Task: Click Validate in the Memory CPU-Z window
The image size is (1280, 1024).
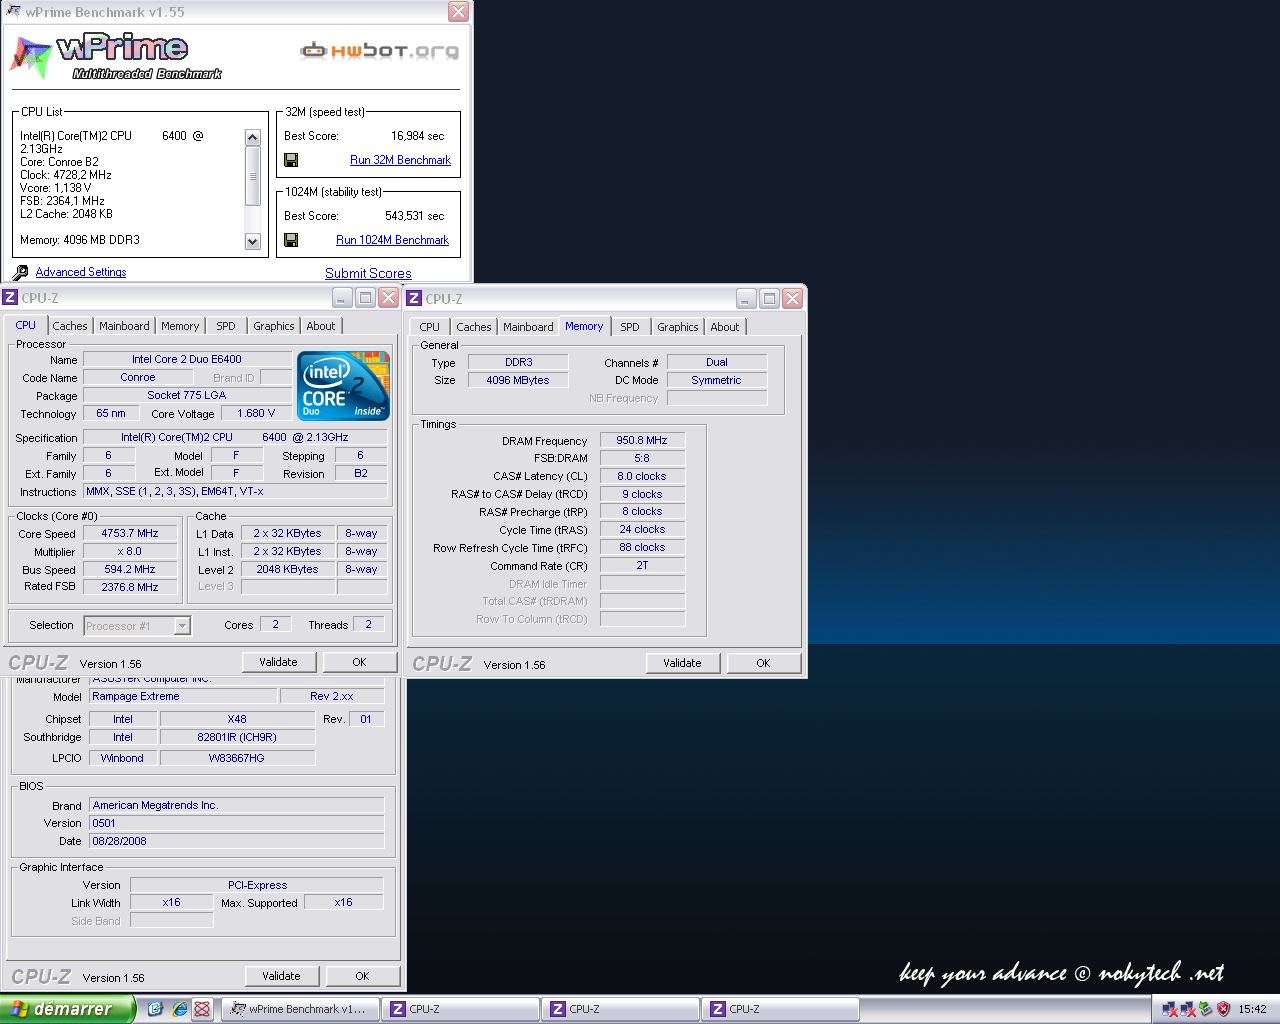Action: 683,663
